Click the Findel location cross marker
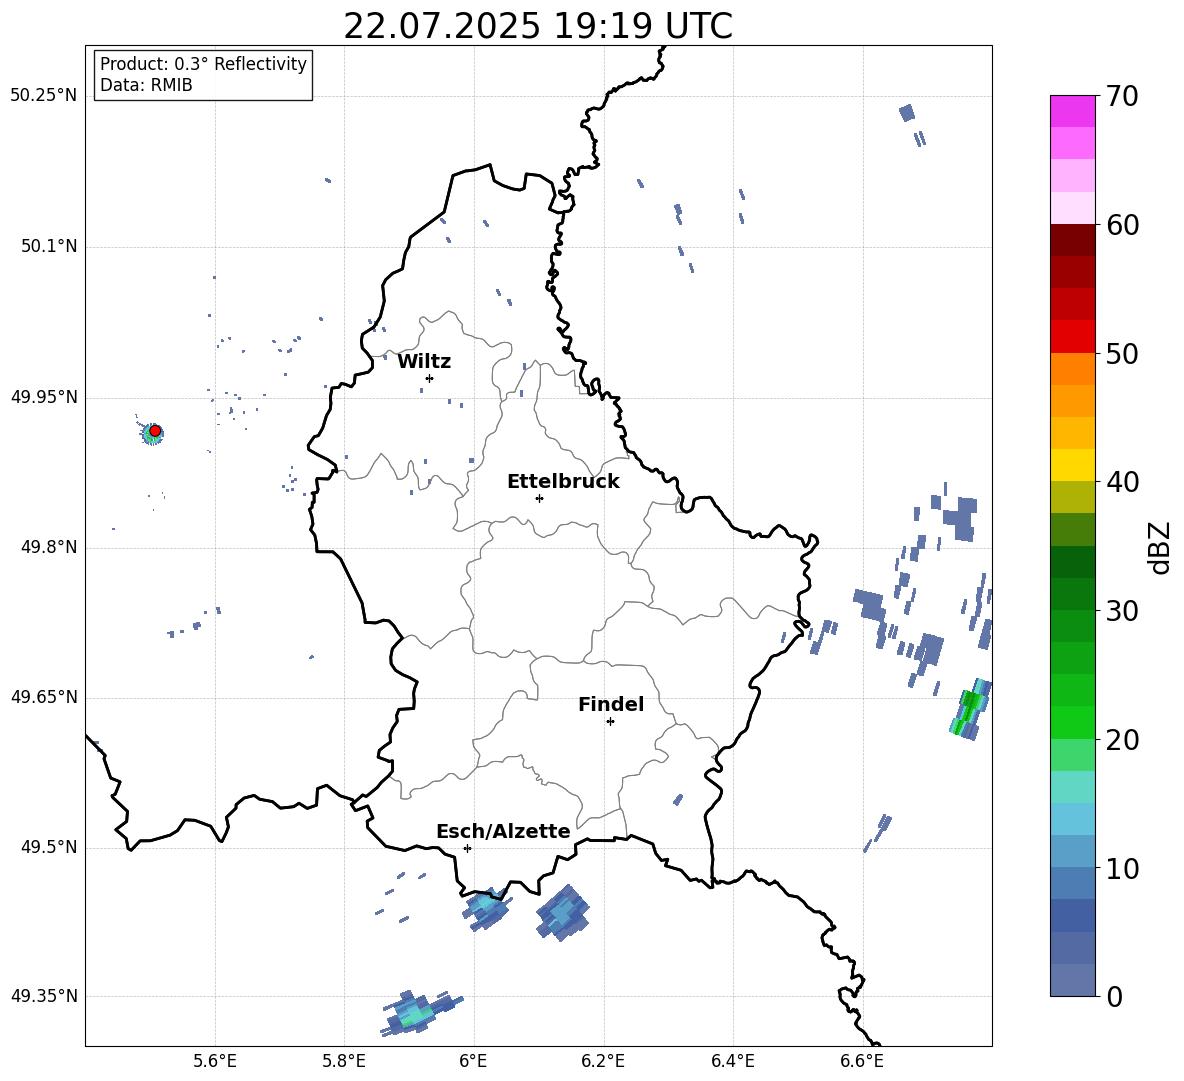This screenshot has width=1184, height=1081. click(x=610, y=722)
